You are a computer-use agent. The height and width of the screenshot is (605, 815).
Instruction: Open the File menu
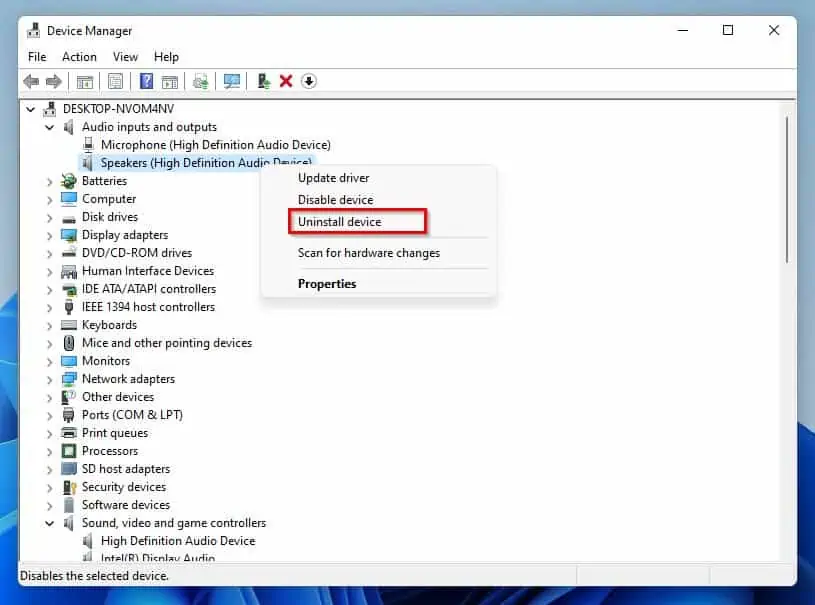tap(37, 57)
